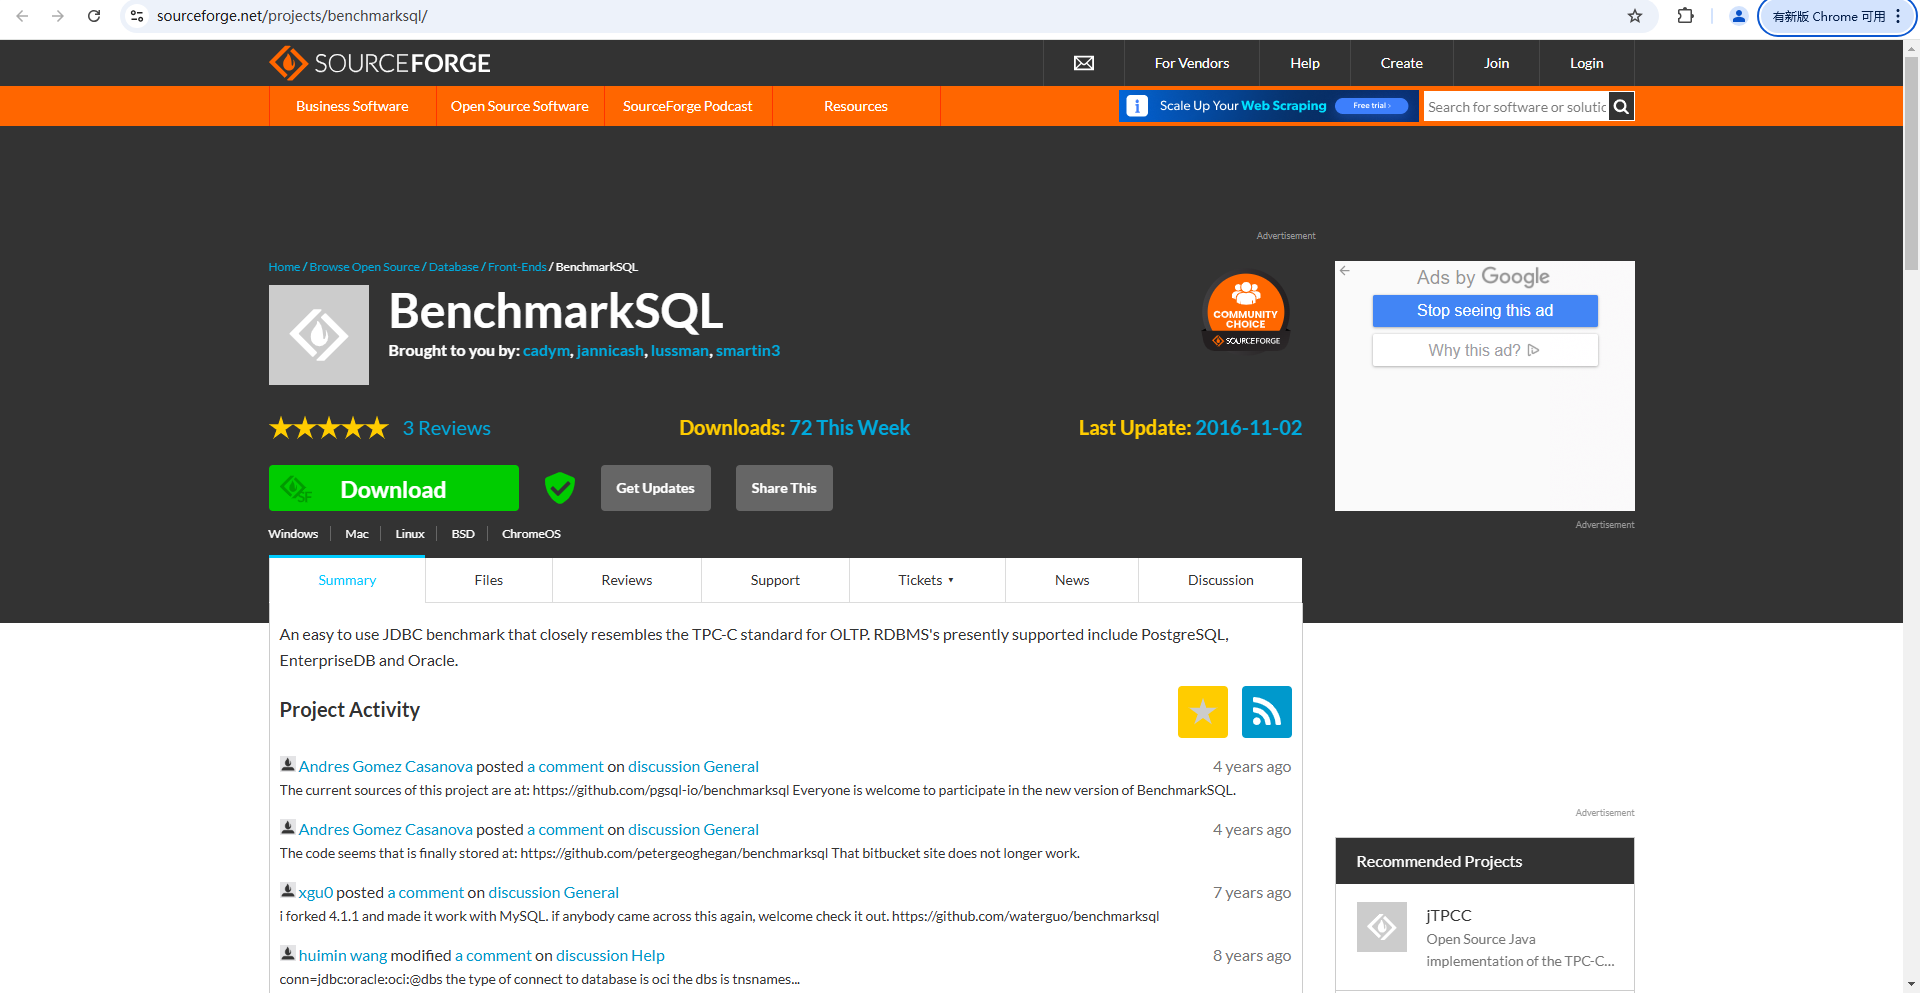Reload the page
The width and height of the screenshot is (1920, 993).
pos(94,16)
